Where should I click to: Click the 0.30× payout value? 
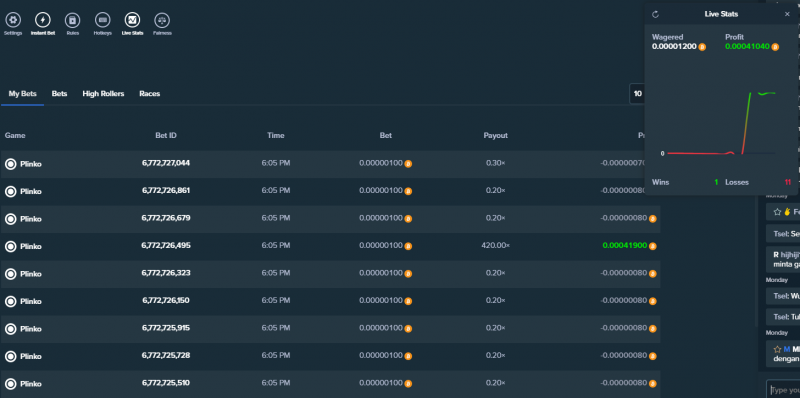tap(495, 163)
